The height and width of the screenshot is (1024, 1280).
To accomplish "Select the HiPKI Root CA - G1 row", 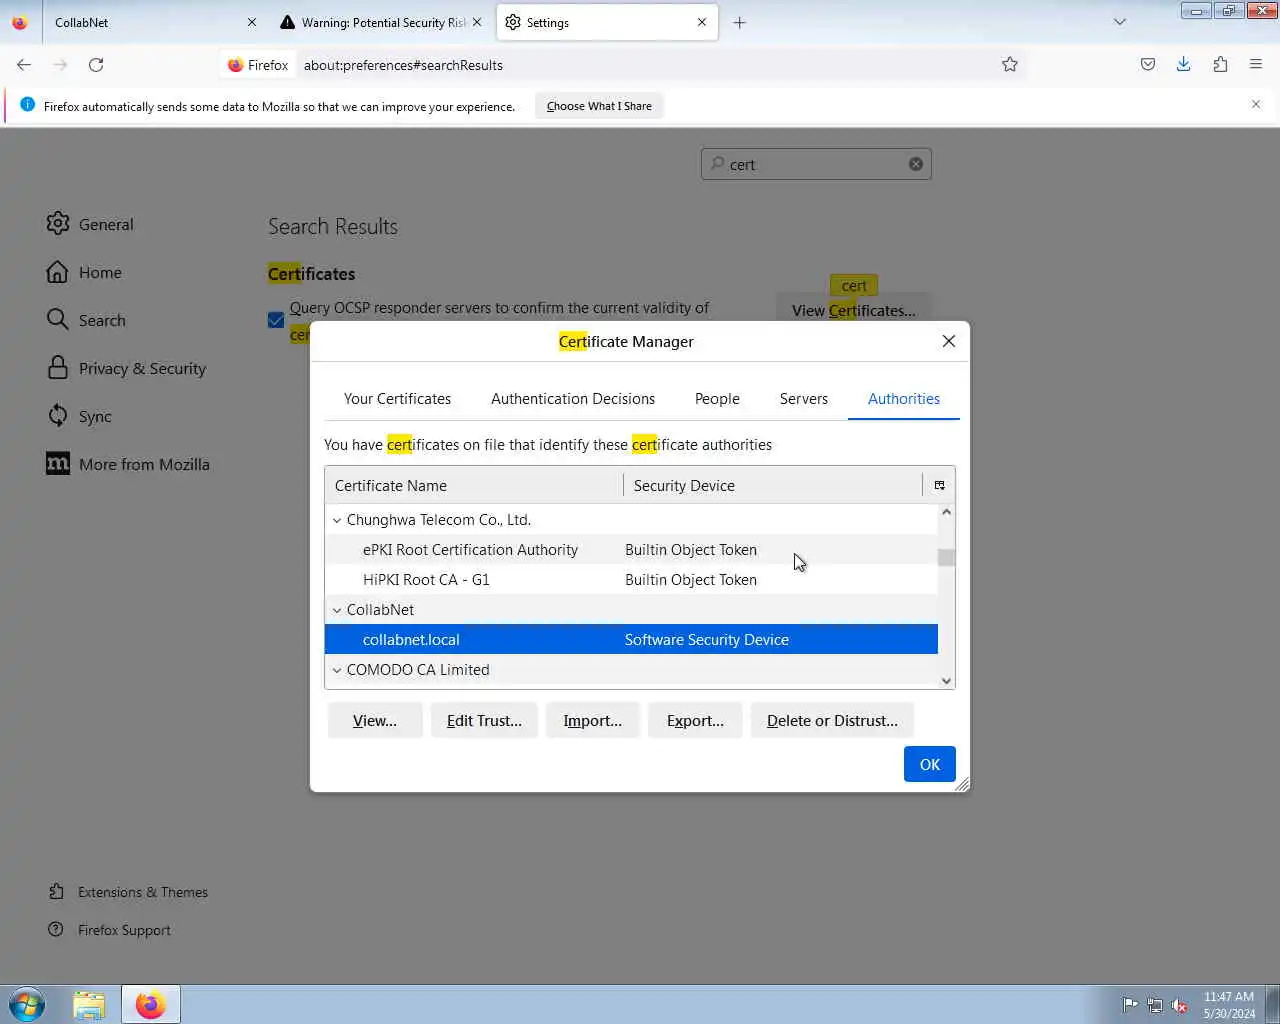I will pyautogui.click(x=631, y=580).
